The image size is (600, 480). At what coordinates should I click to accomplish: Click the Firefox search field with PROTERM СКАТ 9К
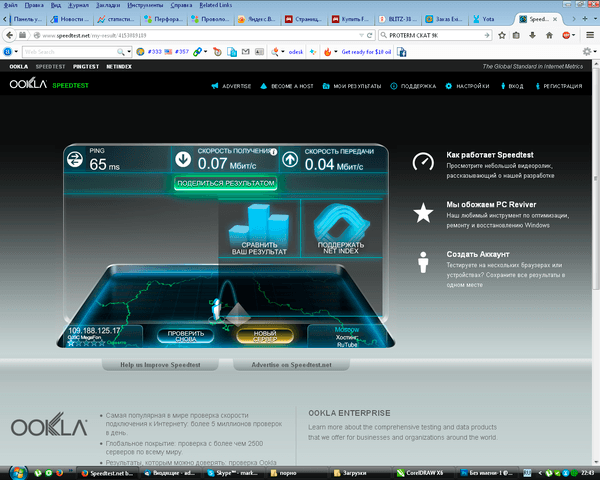coord(435,35)
